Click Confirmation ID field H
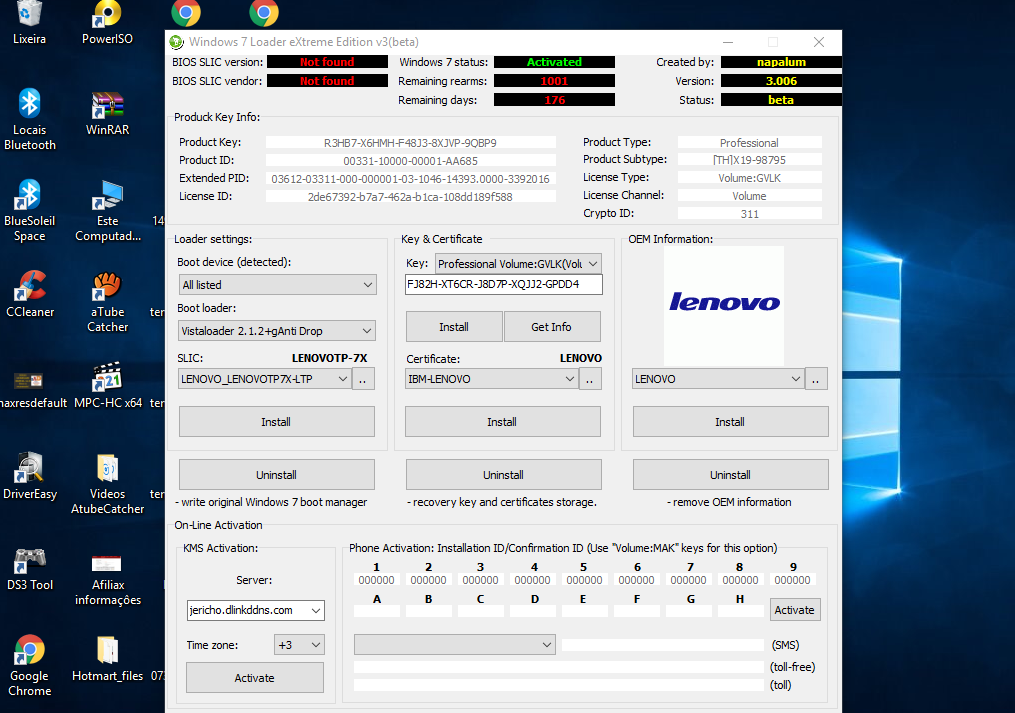The image size is (1015, 713). click(741, 611)
